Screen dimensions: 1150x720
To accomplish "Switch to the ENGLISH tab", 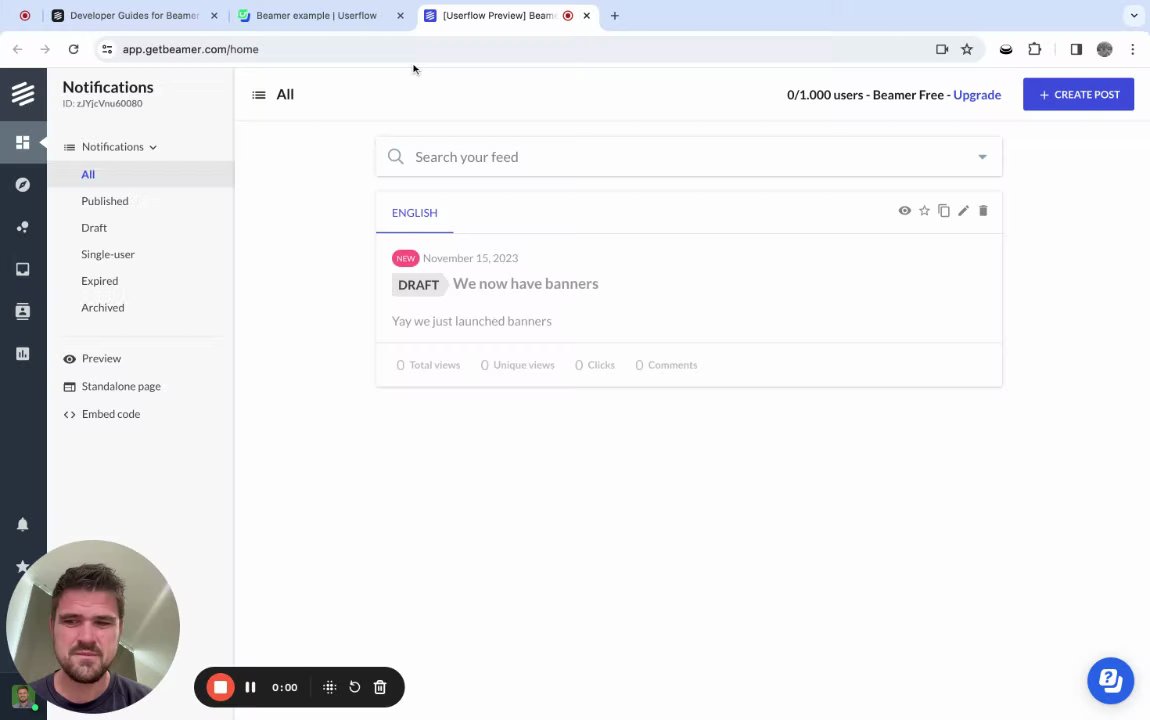I will coord(414,213).
